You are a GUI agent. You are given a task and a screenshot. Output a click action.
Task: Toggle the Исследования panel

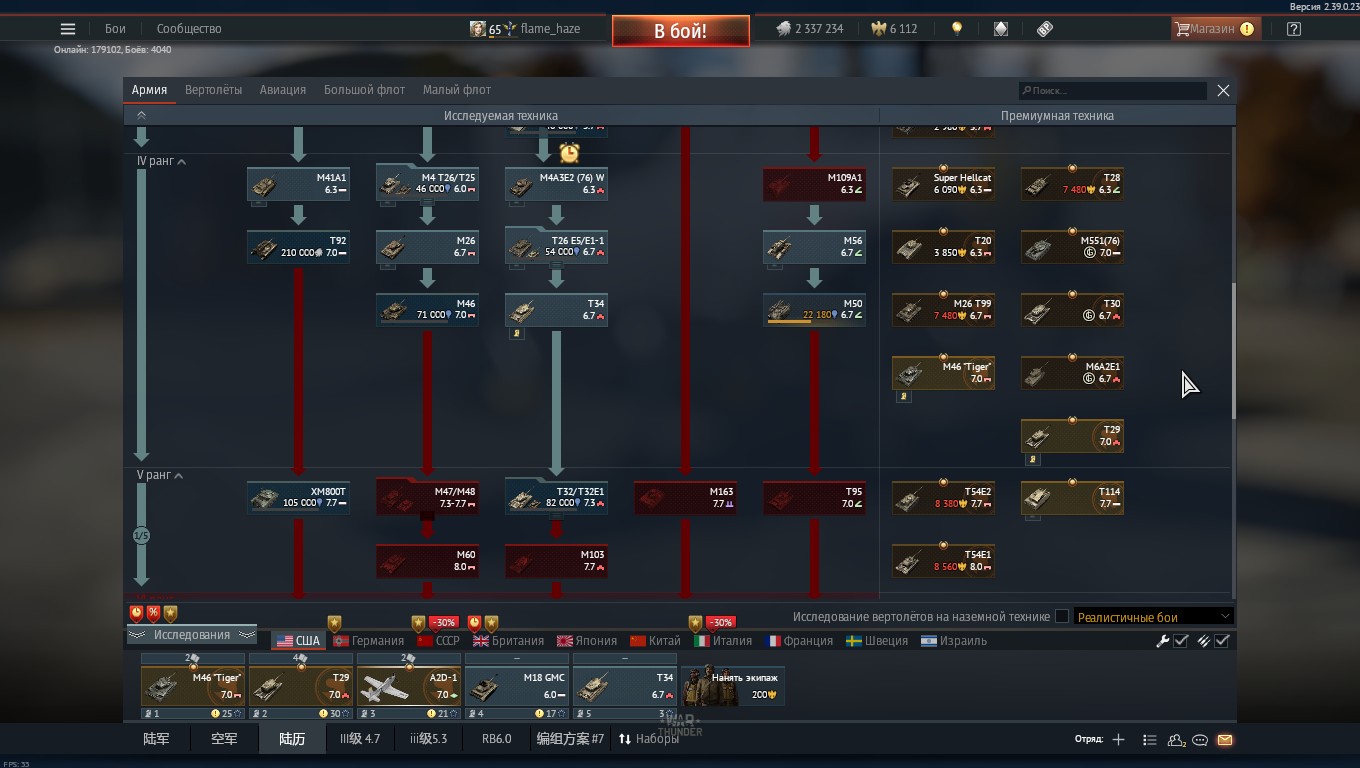click(x=191, y=635)
